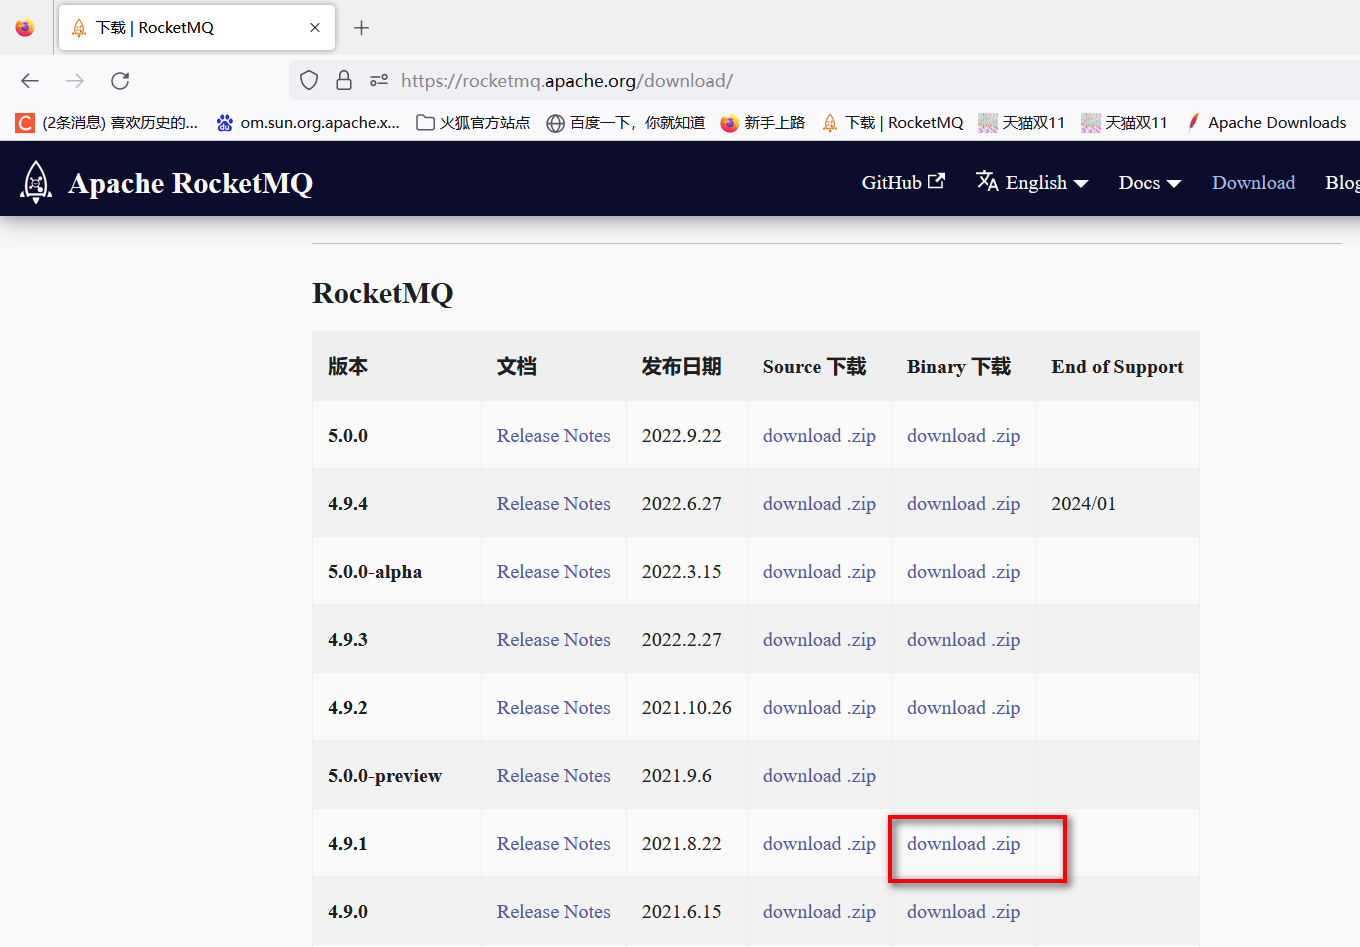This screenshot has height=947, width=1360.
Task: Click the 2021.10.26 release date
Action: pyautogui.click(x=687, y=708)
